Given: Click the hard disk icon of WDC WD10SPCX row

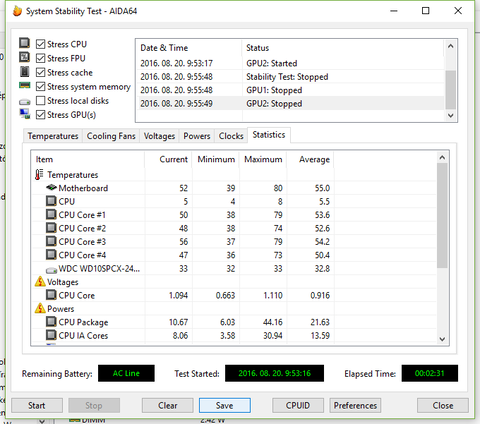Looking at the screenshot, I should (x=51, y=270).
